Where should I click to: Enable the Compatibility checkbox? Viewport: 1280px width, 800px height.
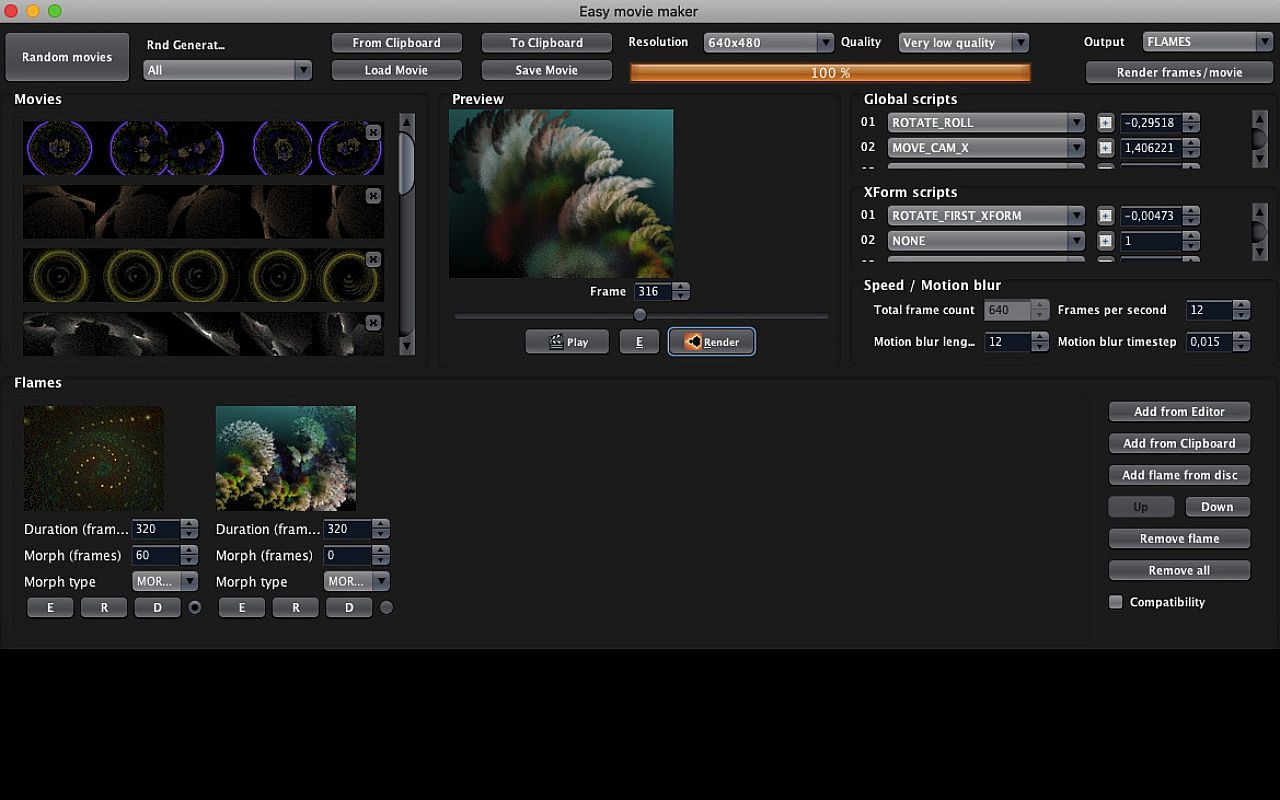1116,602
